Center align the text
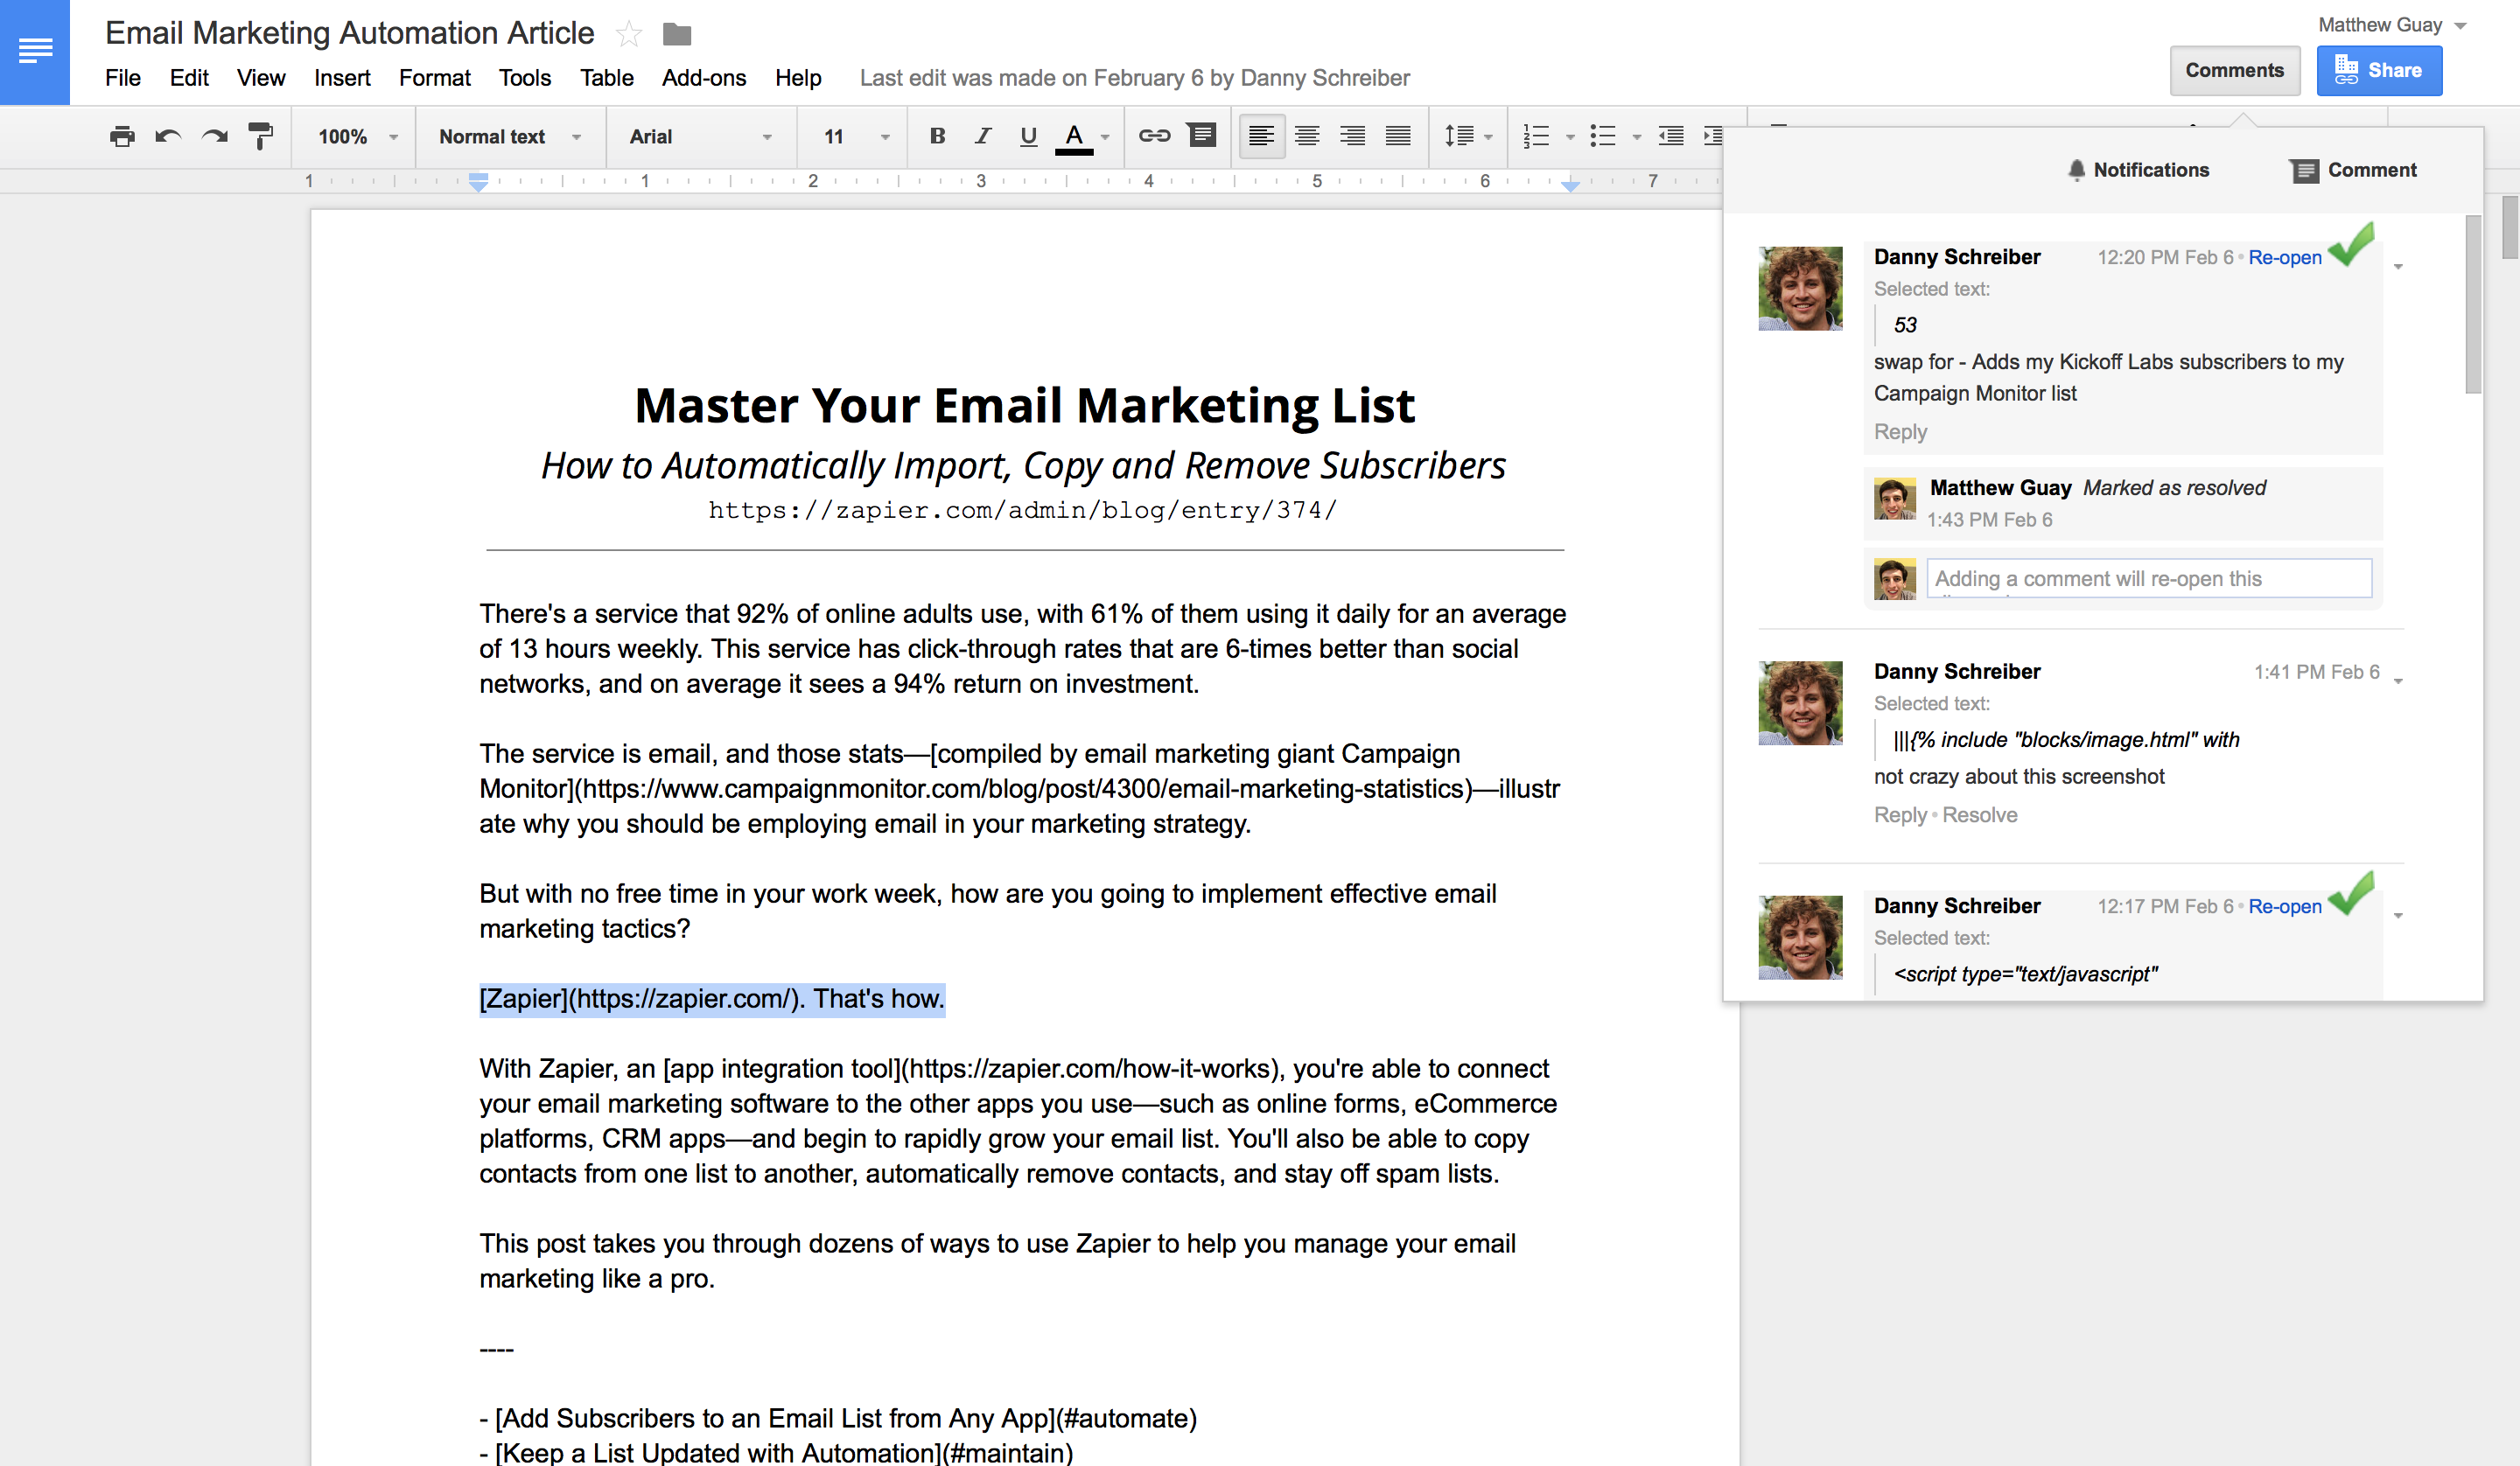The image size is (2520, 1466). tap(1307, 136)
